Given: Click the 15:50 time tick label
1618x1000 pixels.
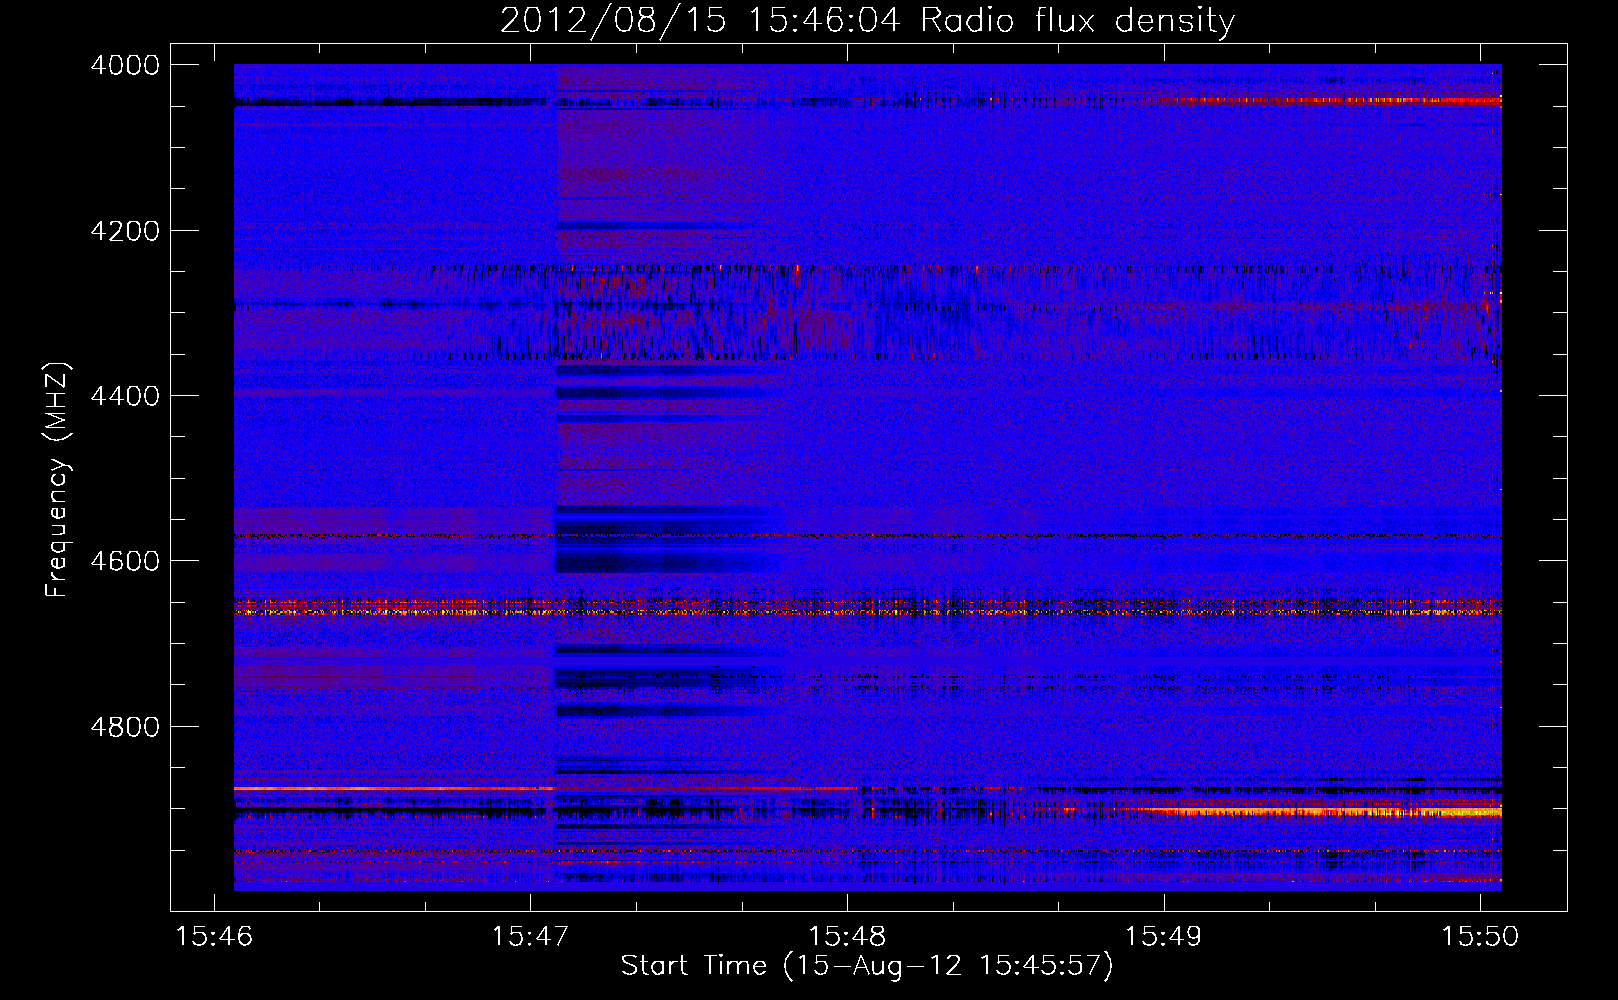Looking at the screenshot, I should [x=1479, y=937].
